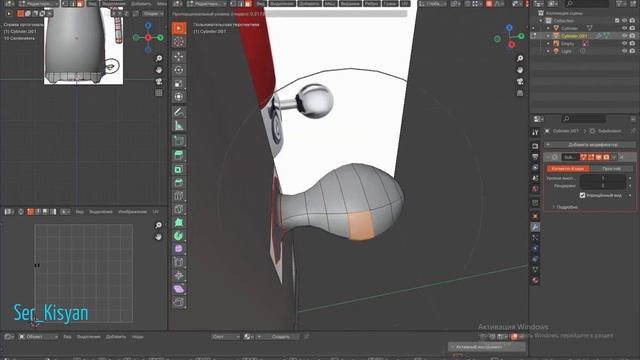640x360 pixels.
Task: Select the Annotate pencil tool
Action: click(179, 112)
